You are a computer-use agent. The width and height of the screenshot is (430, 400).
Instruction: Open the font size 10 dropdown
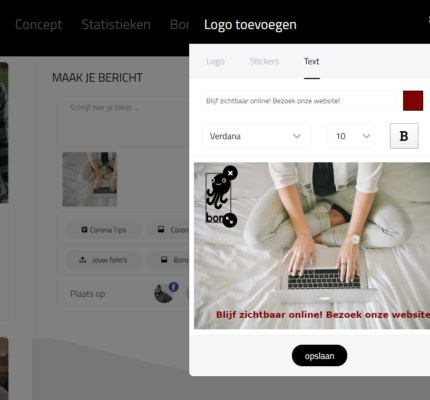point(351,136)
